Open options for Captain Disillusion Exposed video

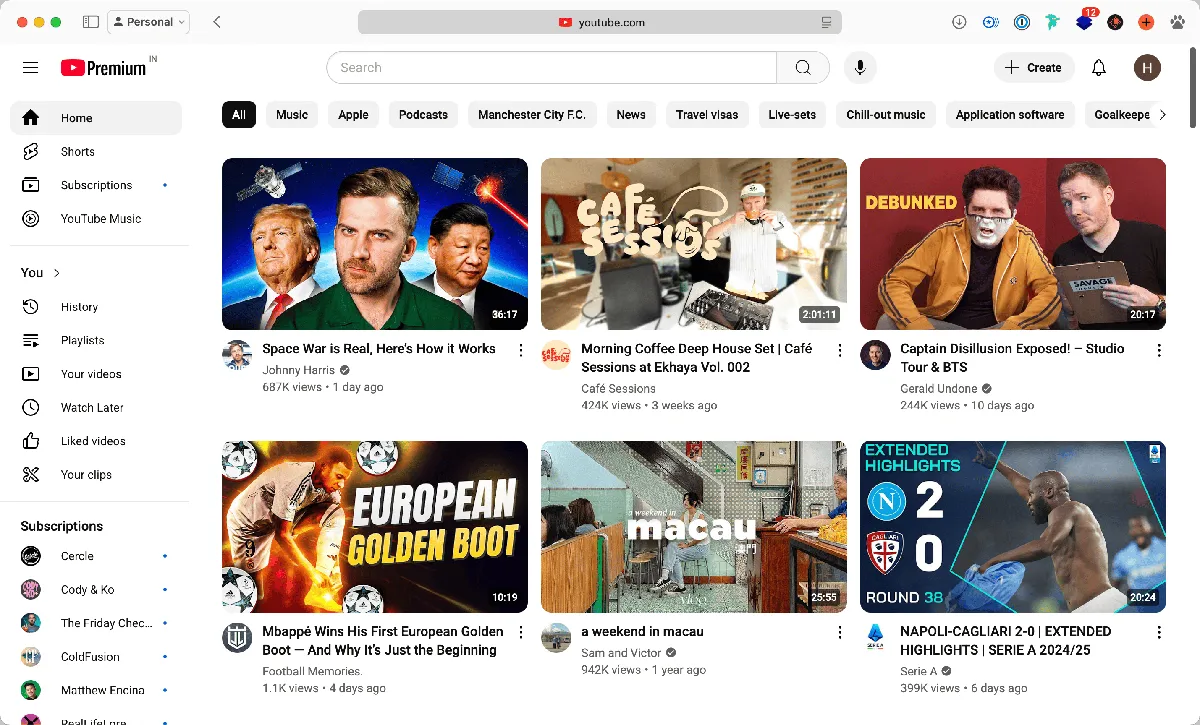tap(1159, 350)
